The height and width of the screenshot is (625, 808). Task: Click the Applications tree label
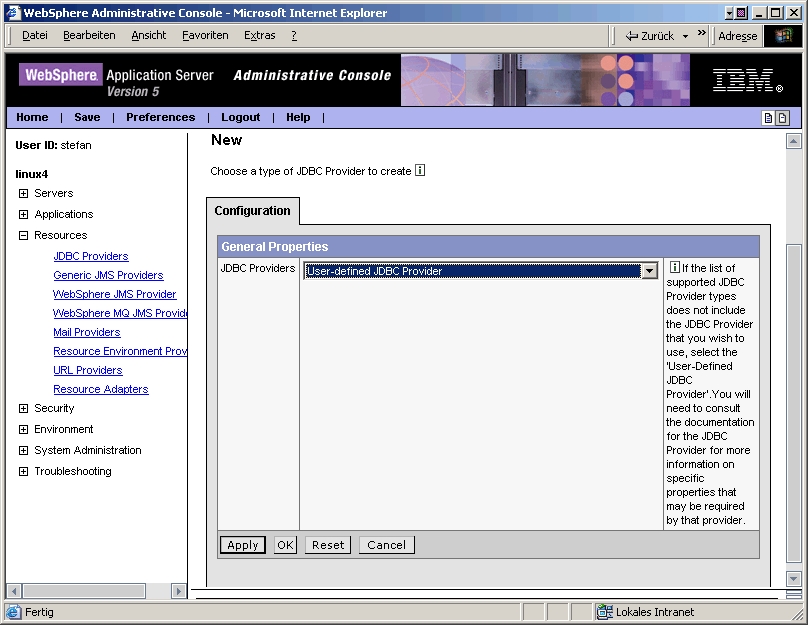(x=64, y=214)
